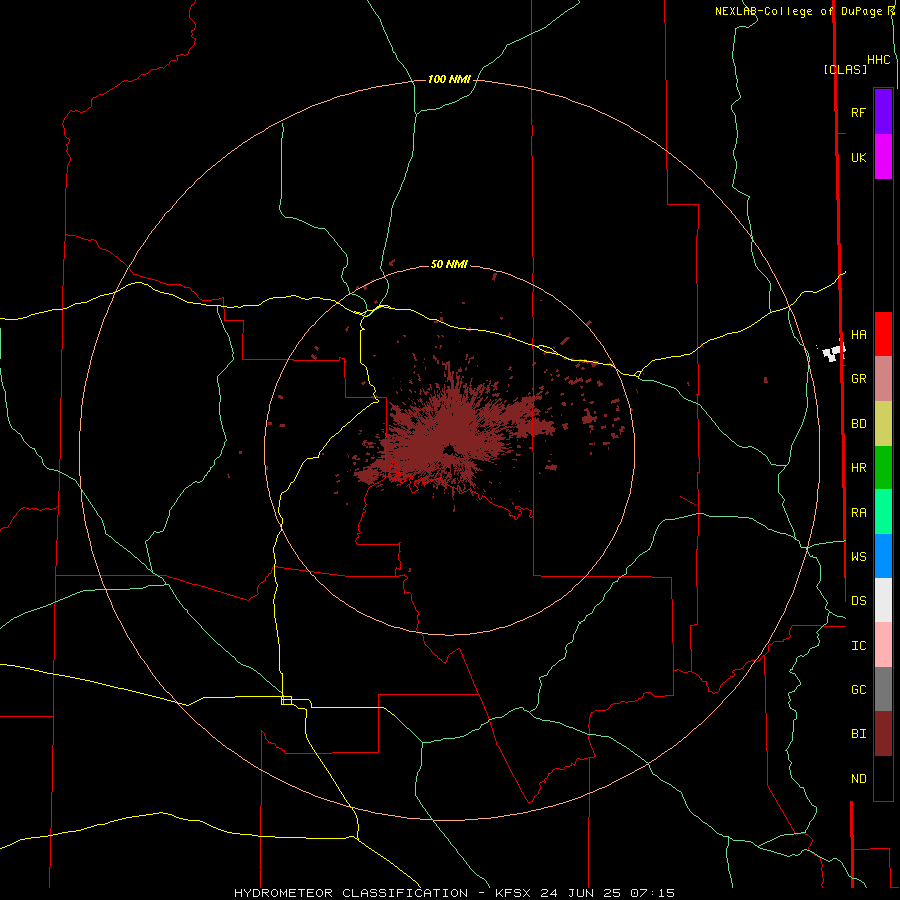Click the "RF" legend label
This screenshot has height=900, width=900.
click(858, 112)
